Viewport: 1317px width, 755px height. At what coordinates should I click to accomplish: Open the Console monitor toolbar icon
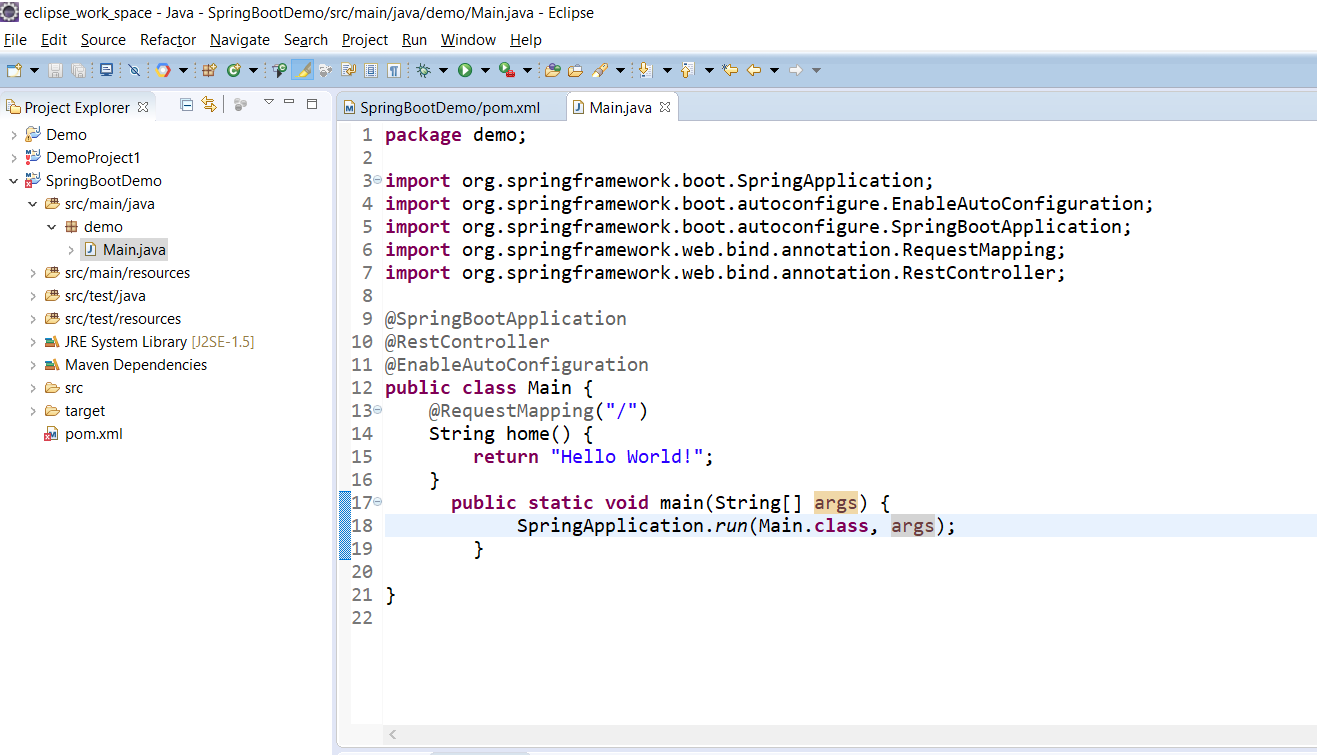pos(106,70)
